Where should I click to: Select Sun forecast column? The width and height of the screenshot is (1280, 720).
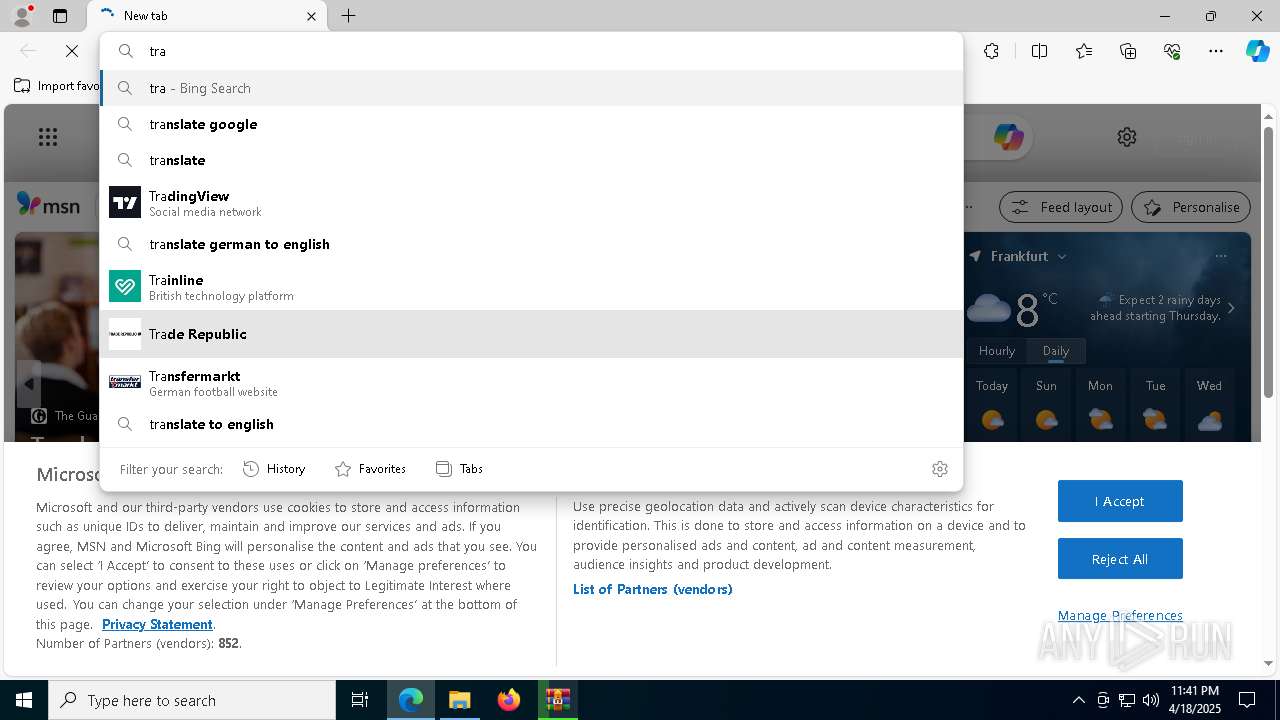tap(1047, 404)
